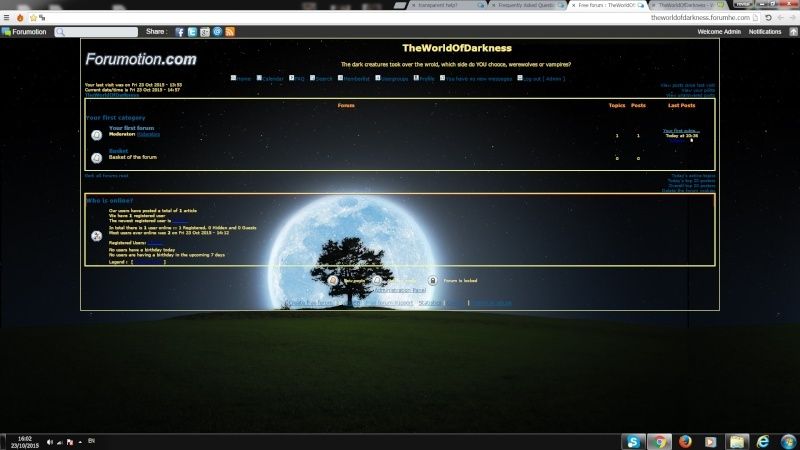Click the page icon beside the URL
Image resolution: width=800 pixels, height=450 pixels.
[756, 17]
